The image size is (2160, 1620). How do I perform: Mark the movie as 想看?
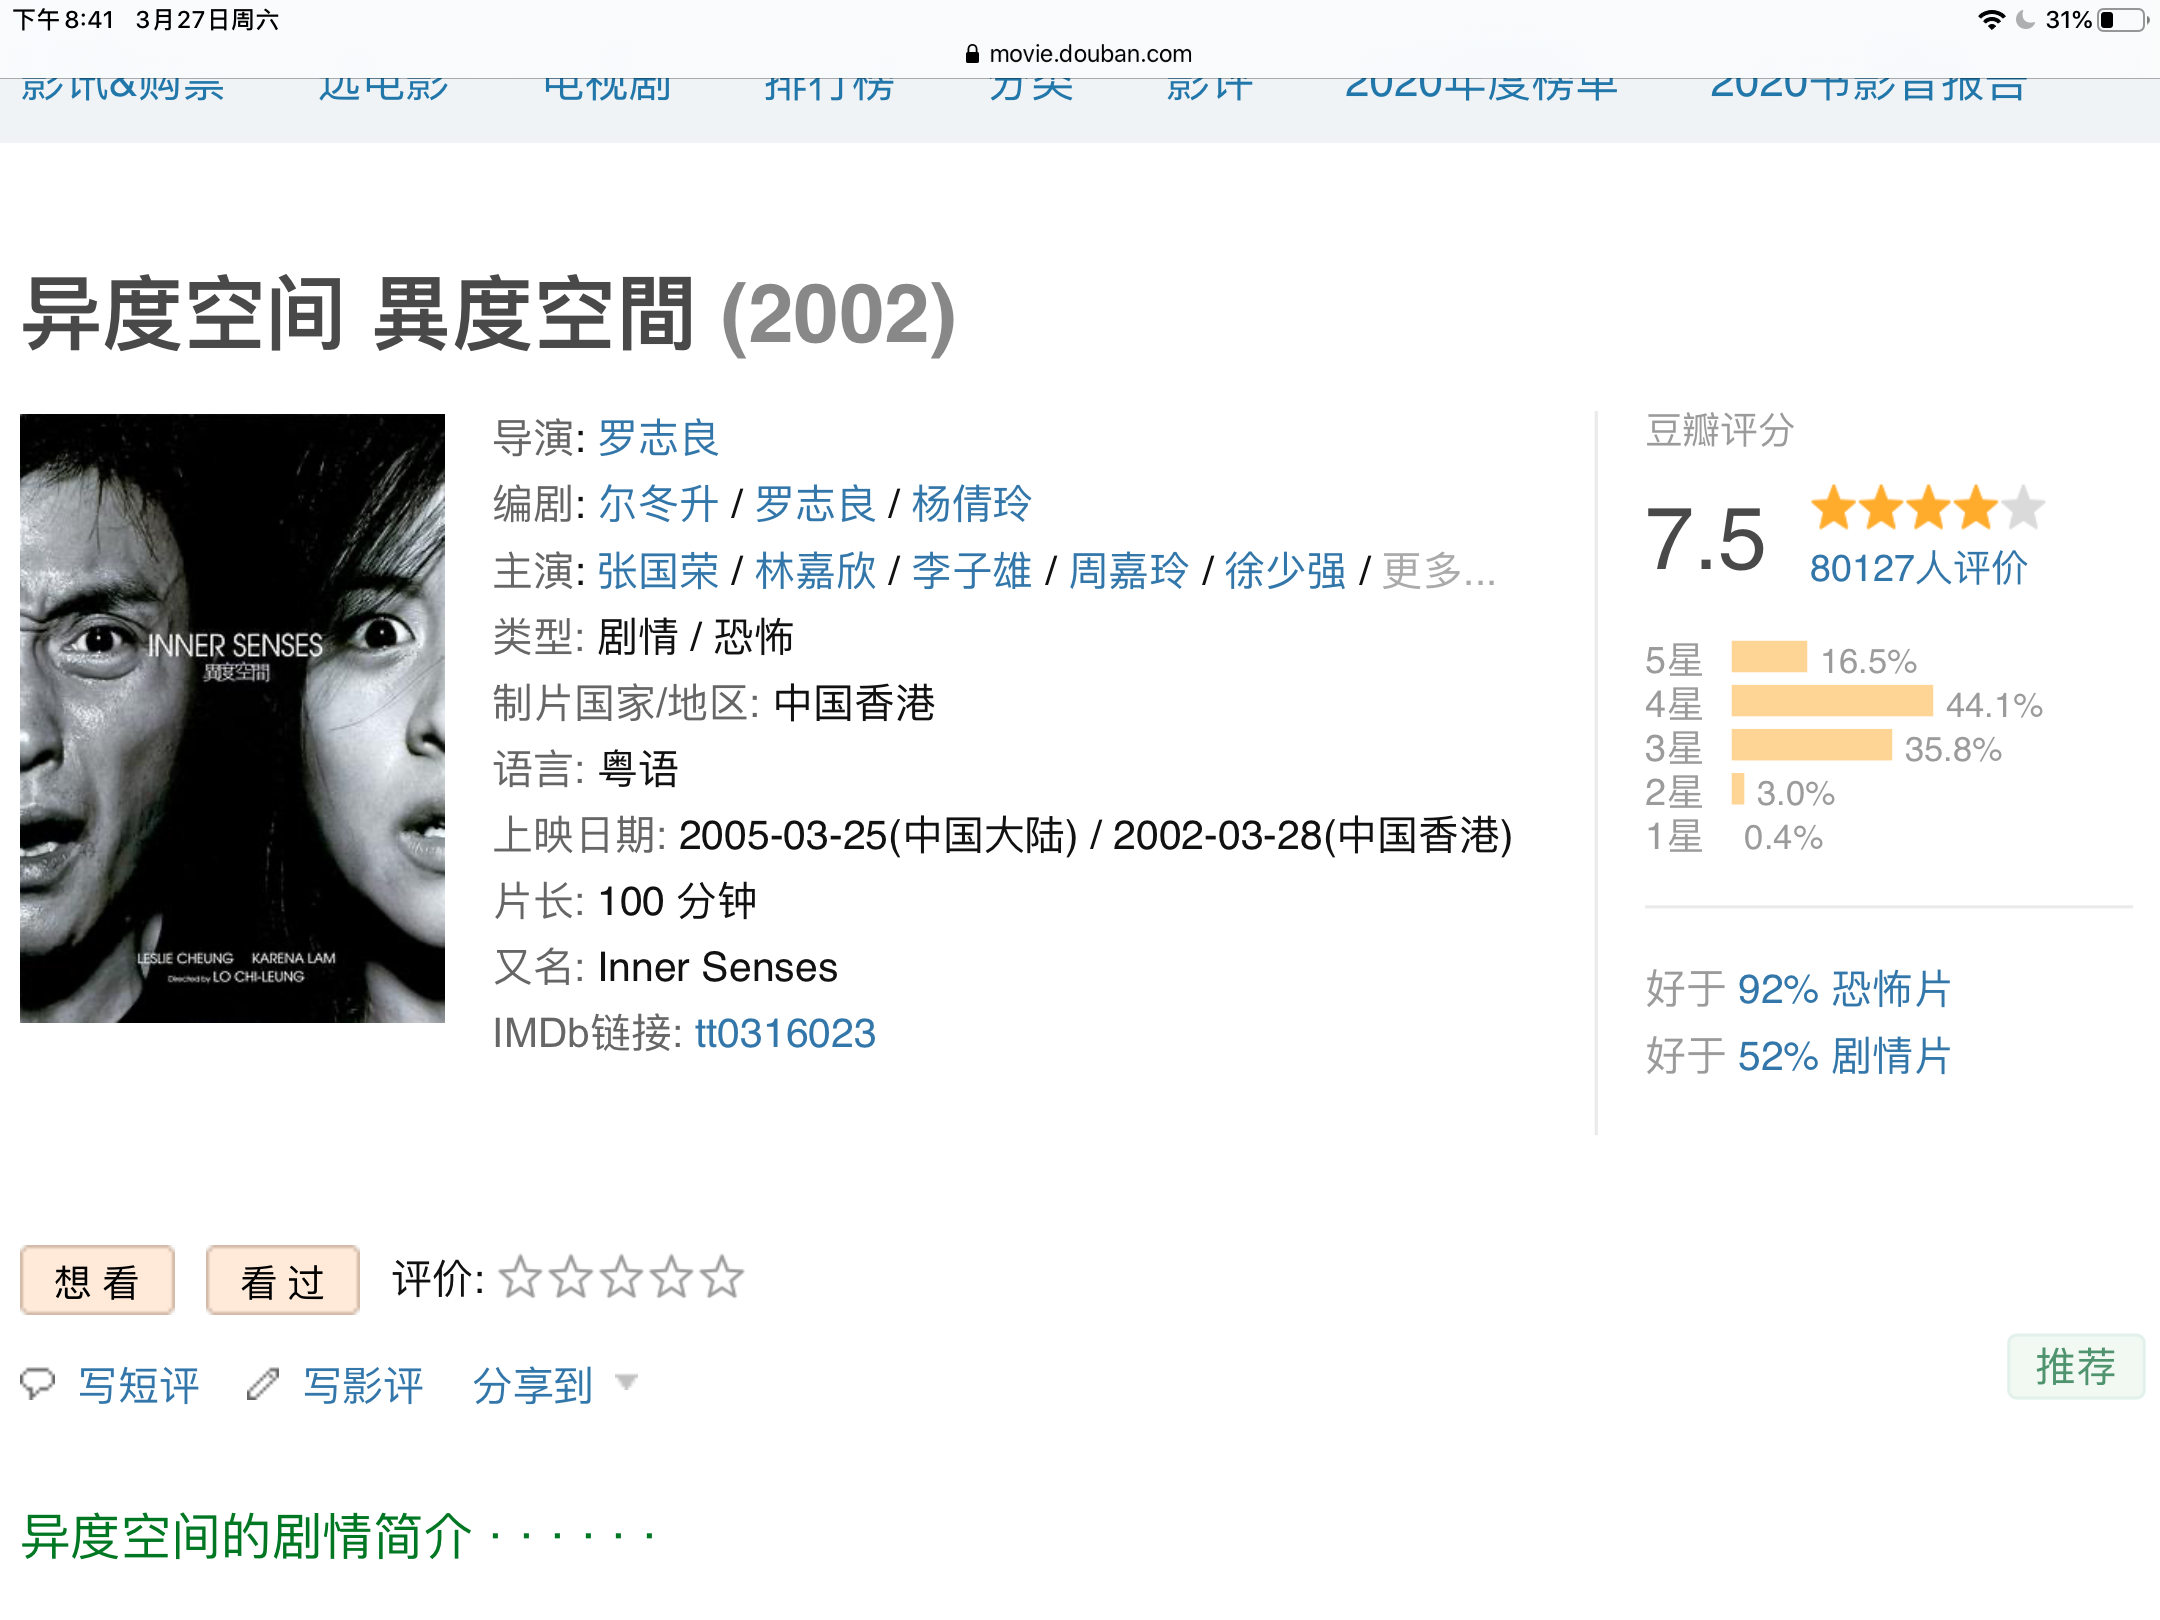tap(97, 1280)
